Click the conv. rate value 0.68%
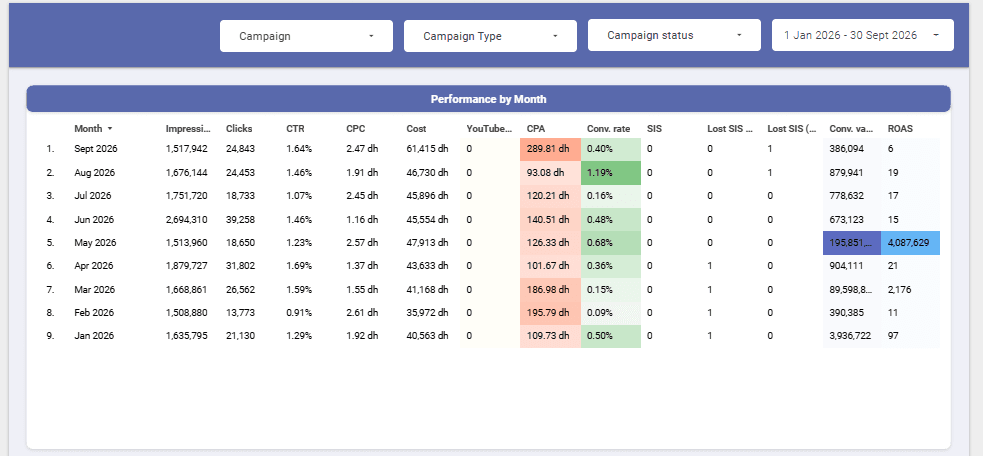The image size is (983, 456). tap(611, 243)
